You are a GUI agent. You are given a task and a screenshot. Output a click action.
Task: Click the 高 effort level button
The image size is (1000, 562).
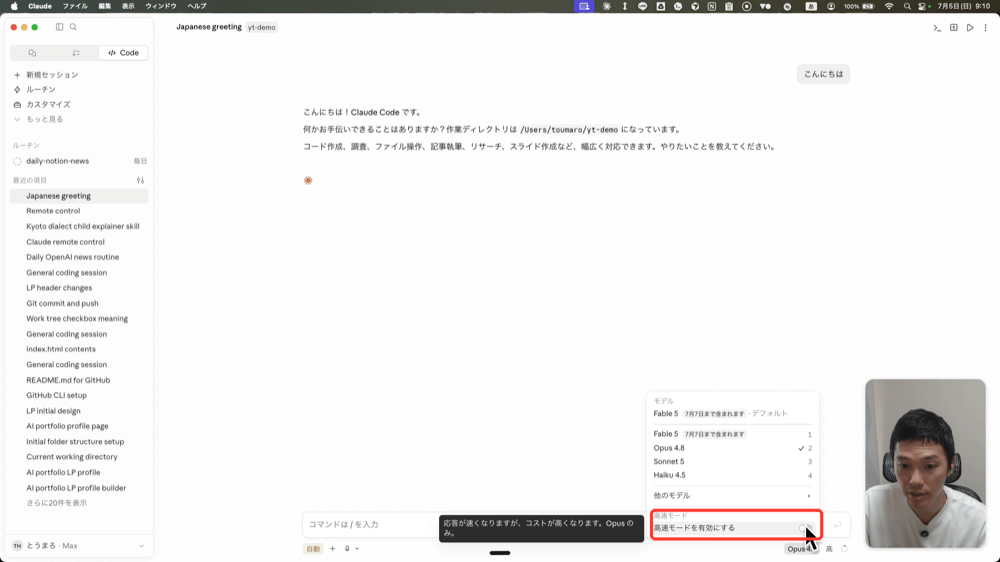click(x=829, y=549)
